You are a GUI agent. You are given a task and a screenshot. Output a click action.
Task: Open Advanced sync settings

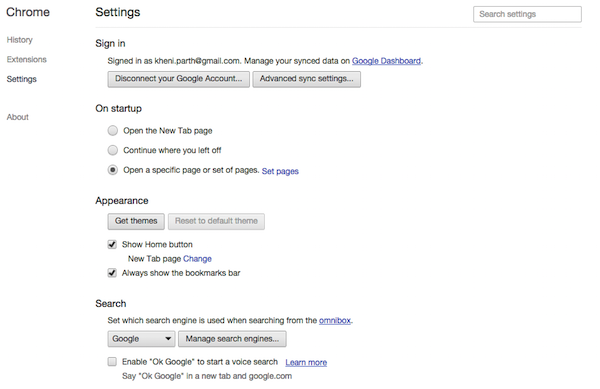[x=307, y=79]
